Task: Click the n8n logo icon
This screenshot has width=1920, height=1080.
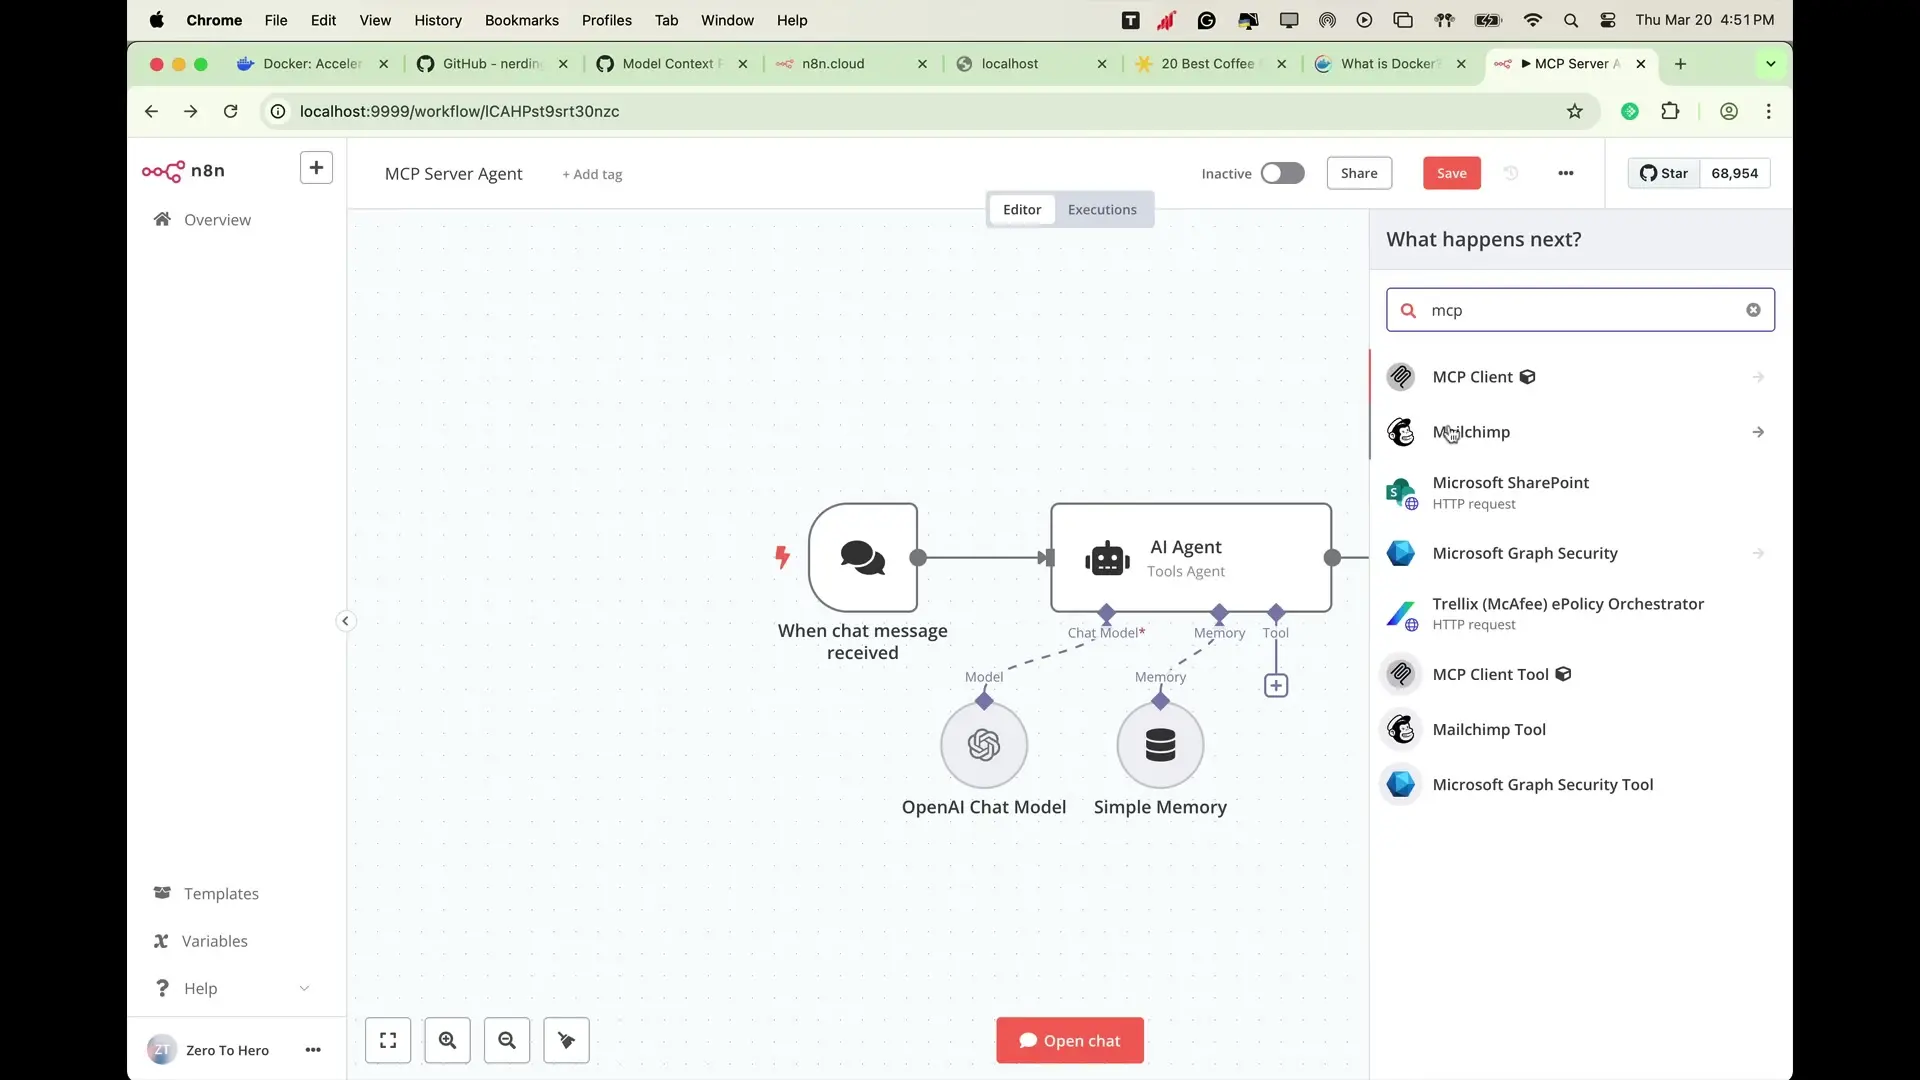Action: [163, 171]
